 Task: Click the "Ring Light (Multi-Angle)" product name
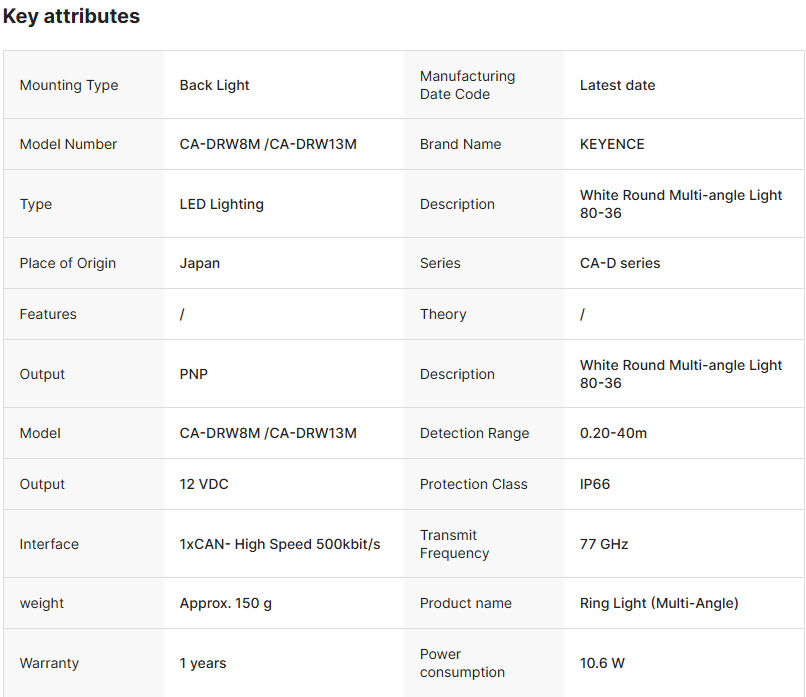tap(659, 603)
